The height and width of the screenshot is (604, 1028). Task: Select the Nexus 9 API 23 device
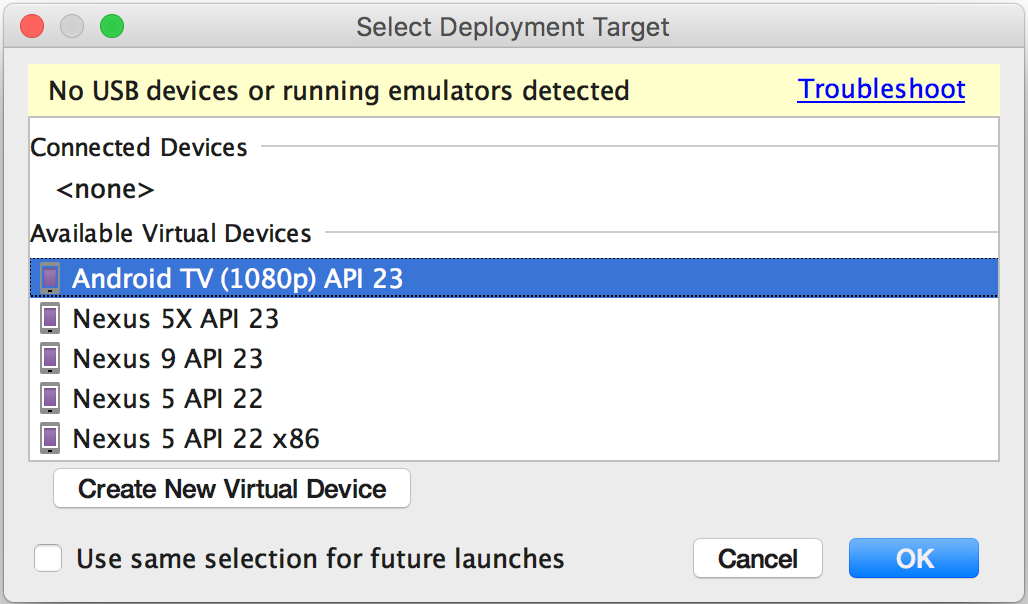point(167,358)
